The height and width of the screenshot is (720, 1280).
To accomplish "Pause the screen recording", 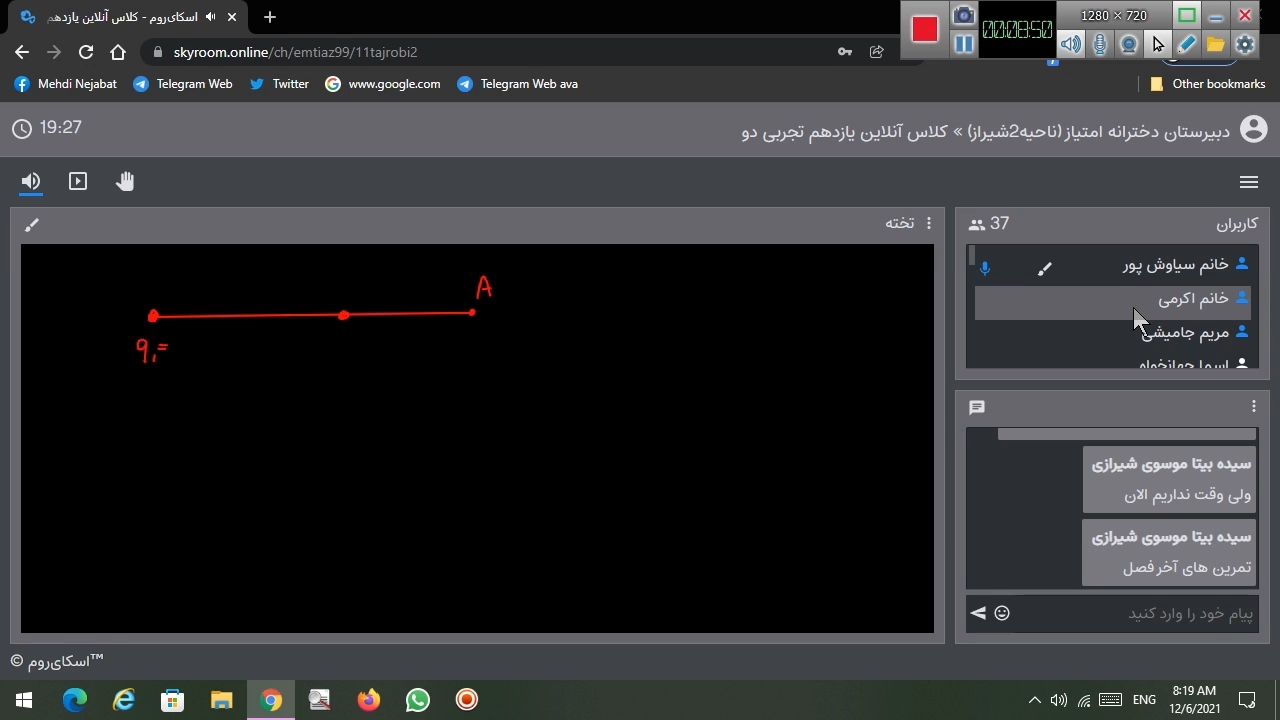I will coord(963,44).
